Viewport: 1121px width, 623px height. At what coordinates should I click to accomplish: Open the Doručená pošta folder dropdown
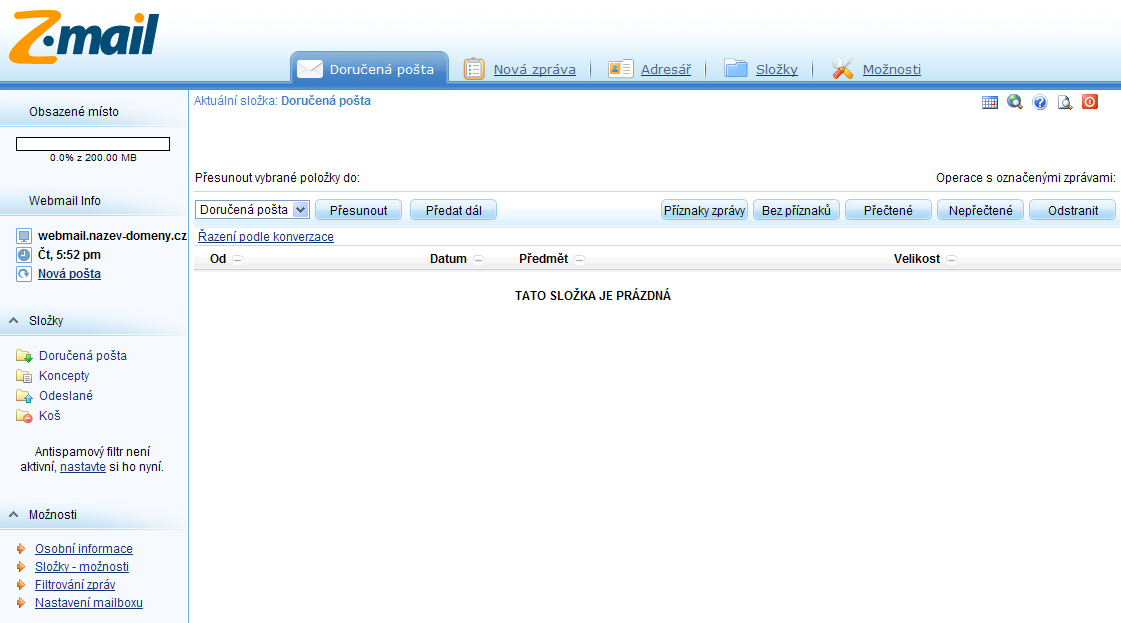tap(301, 210)
